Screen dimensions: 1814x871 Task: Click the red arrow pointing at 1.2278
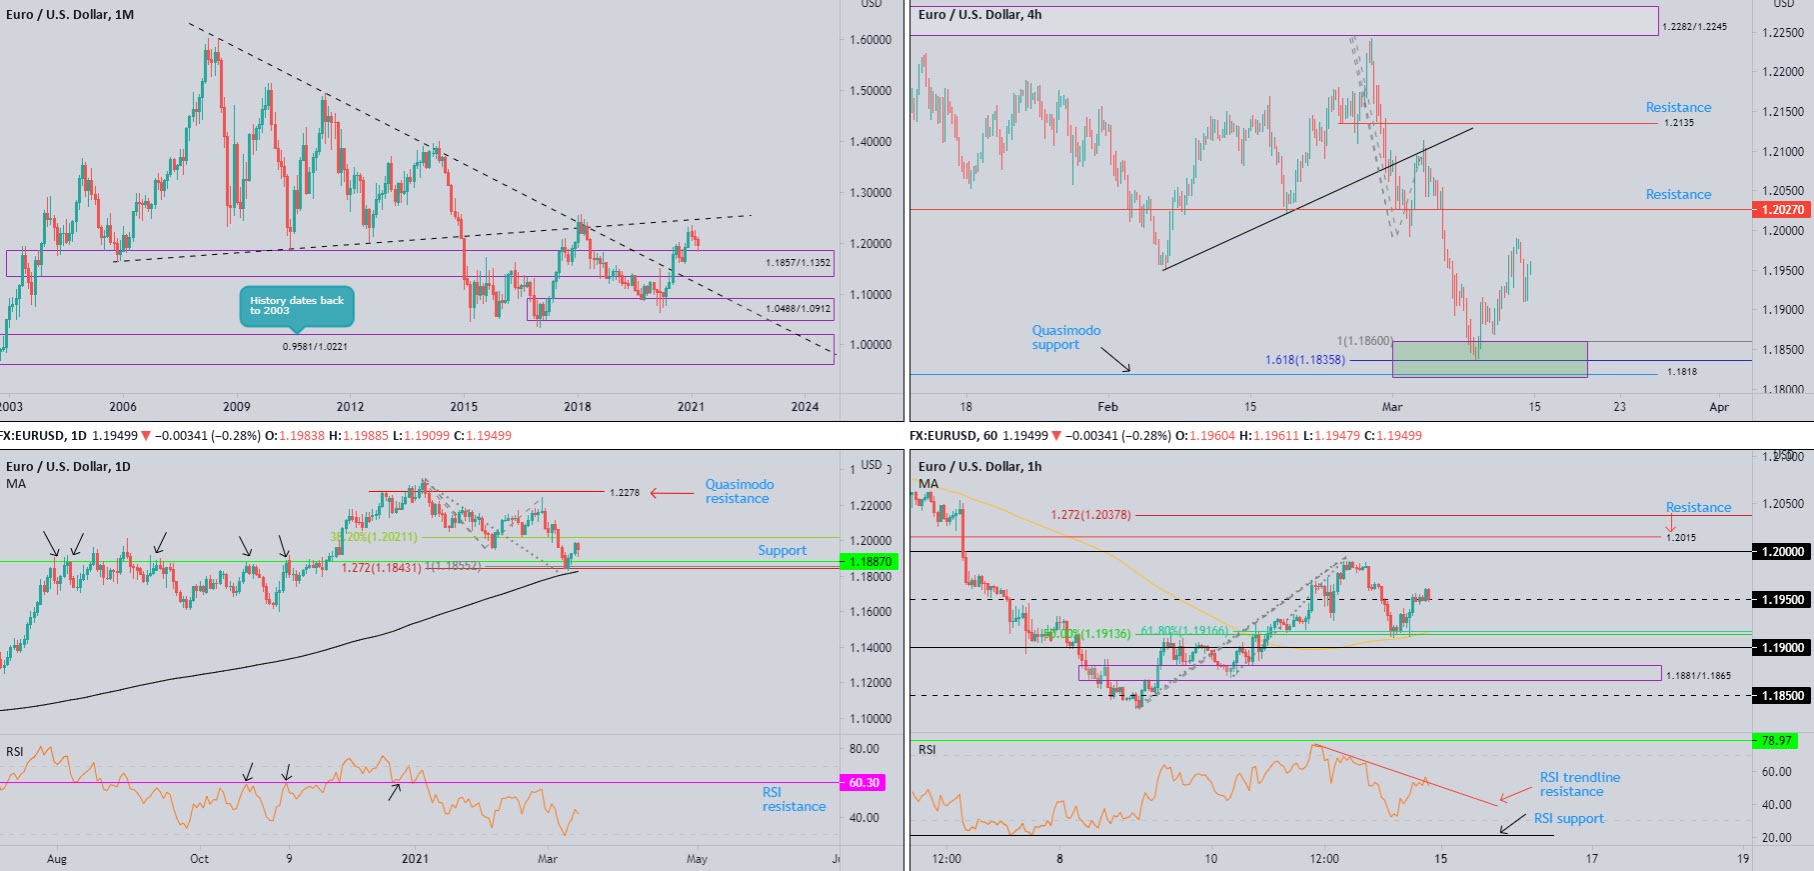point(672,492)
